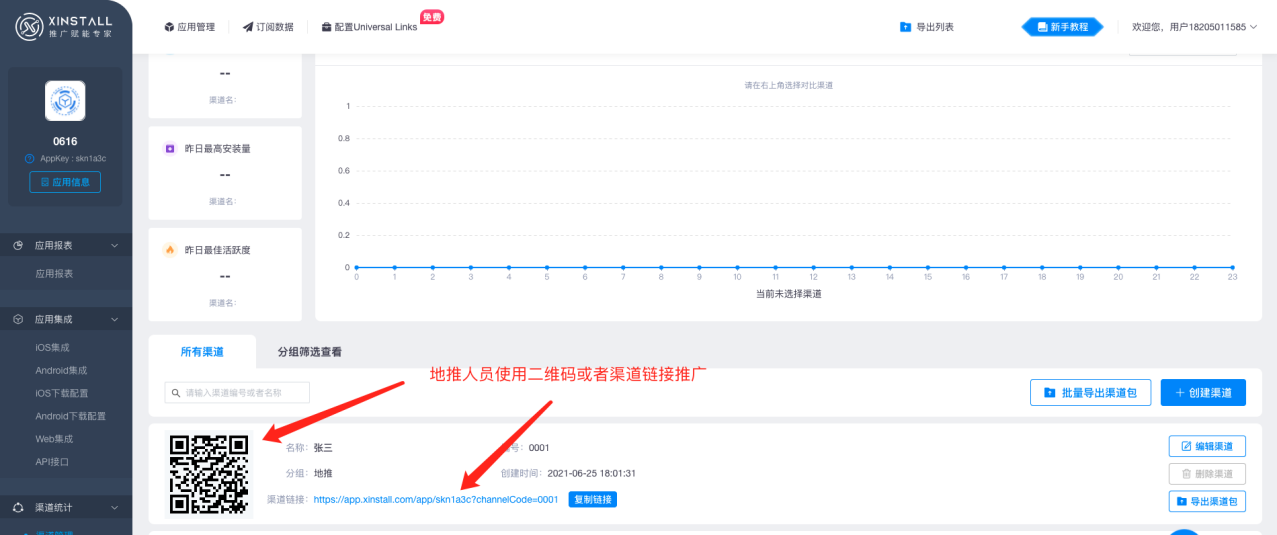This screenshot has height=535, width=1277.
Task: Click the 昨日最佳活跃度 flame icon
Action: [x=170, y=250]
